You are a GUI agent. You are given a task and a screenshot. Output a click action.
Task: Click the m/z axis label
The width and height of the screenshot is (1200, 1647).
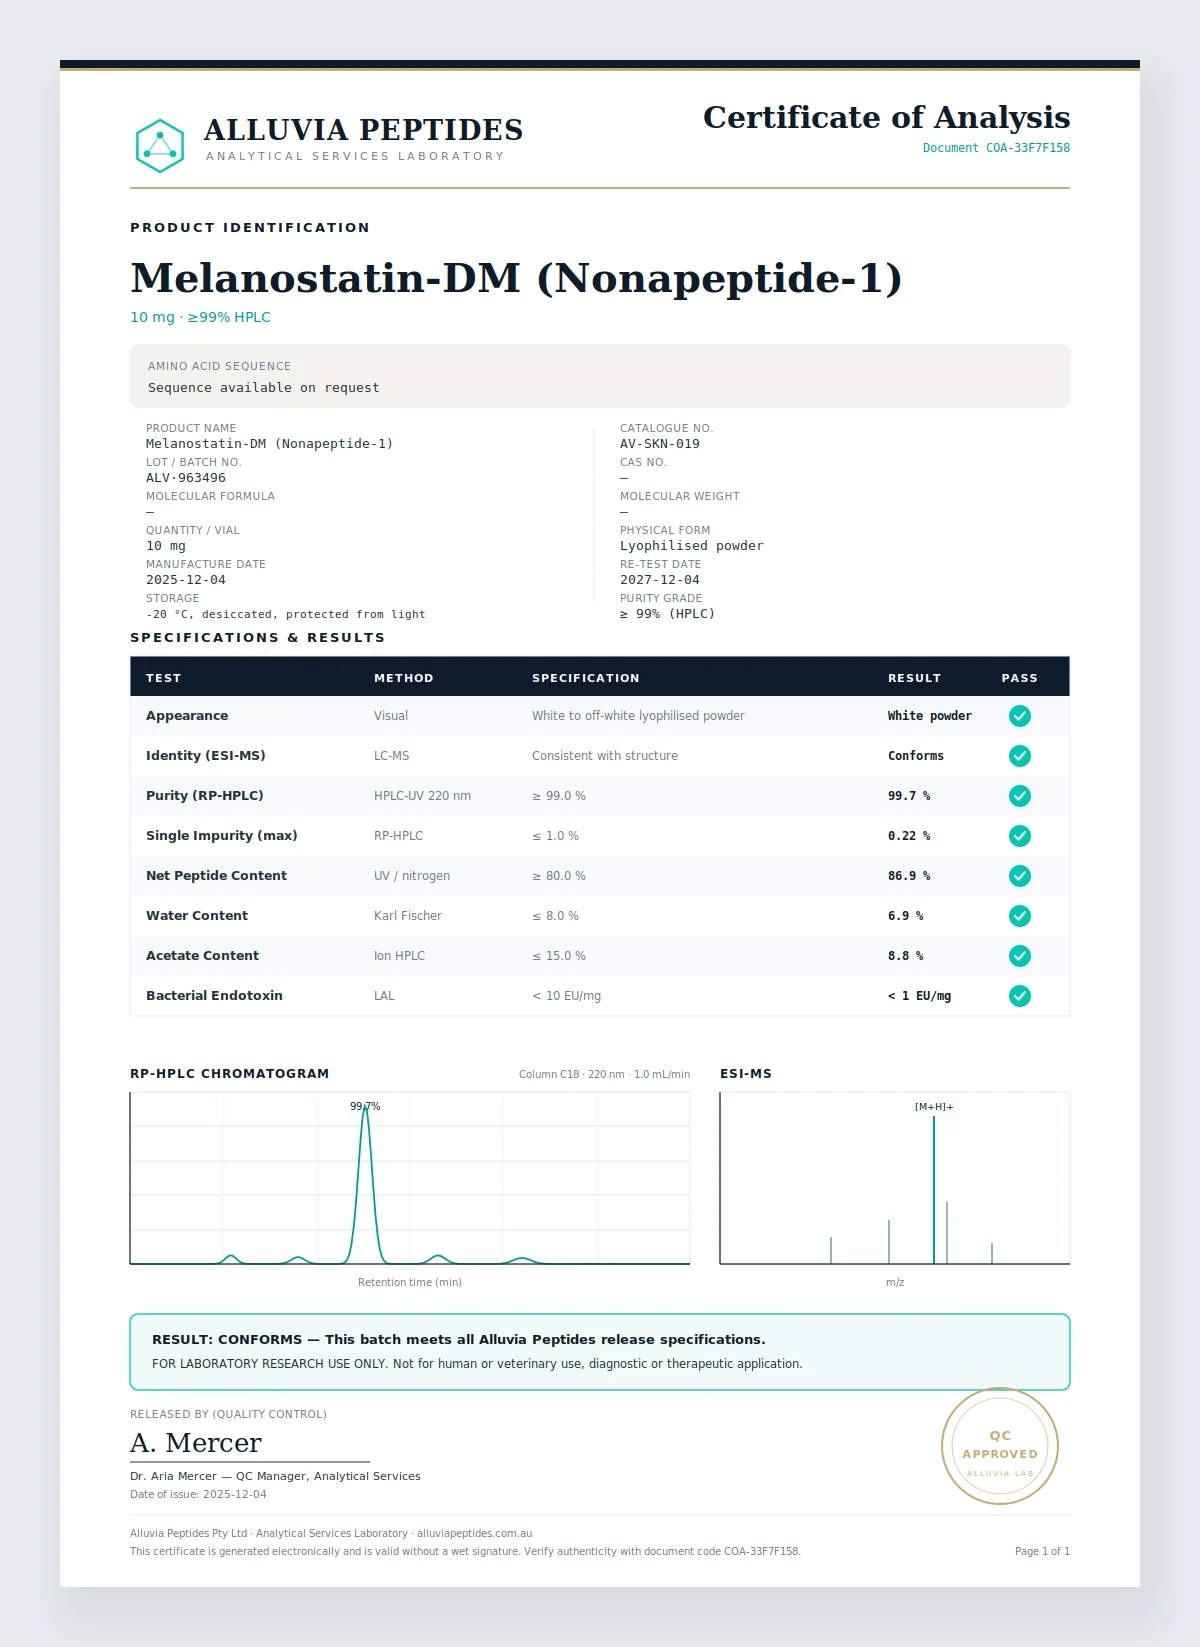(895, 1282)
